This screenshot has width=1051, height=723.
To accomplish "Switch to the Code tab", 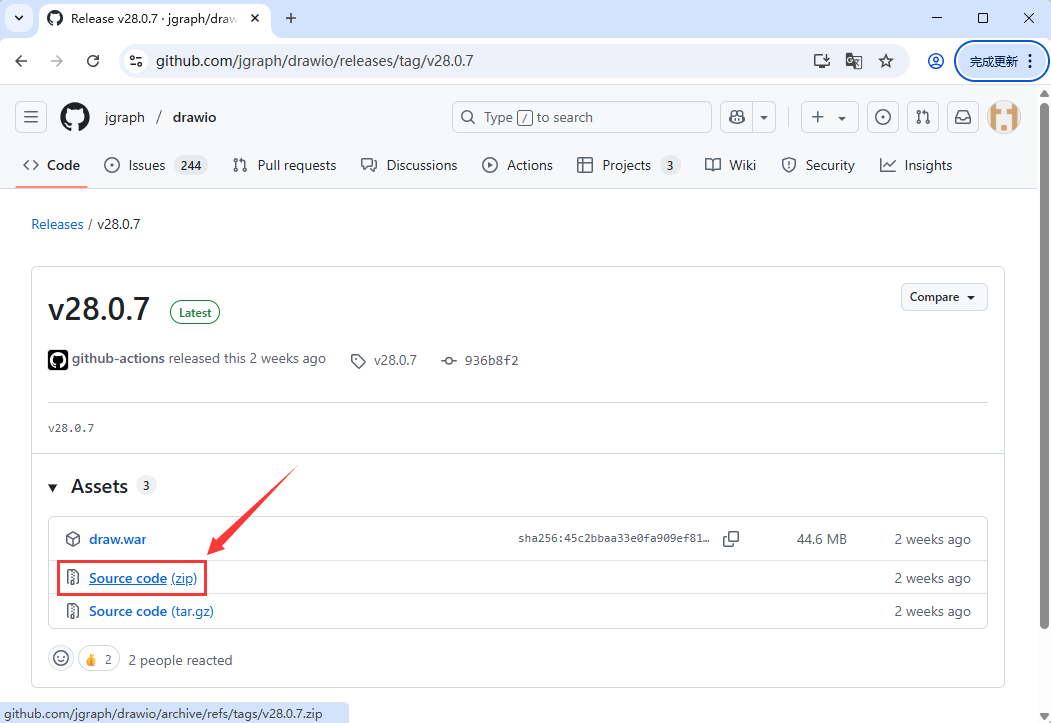I will coord(52,166).
